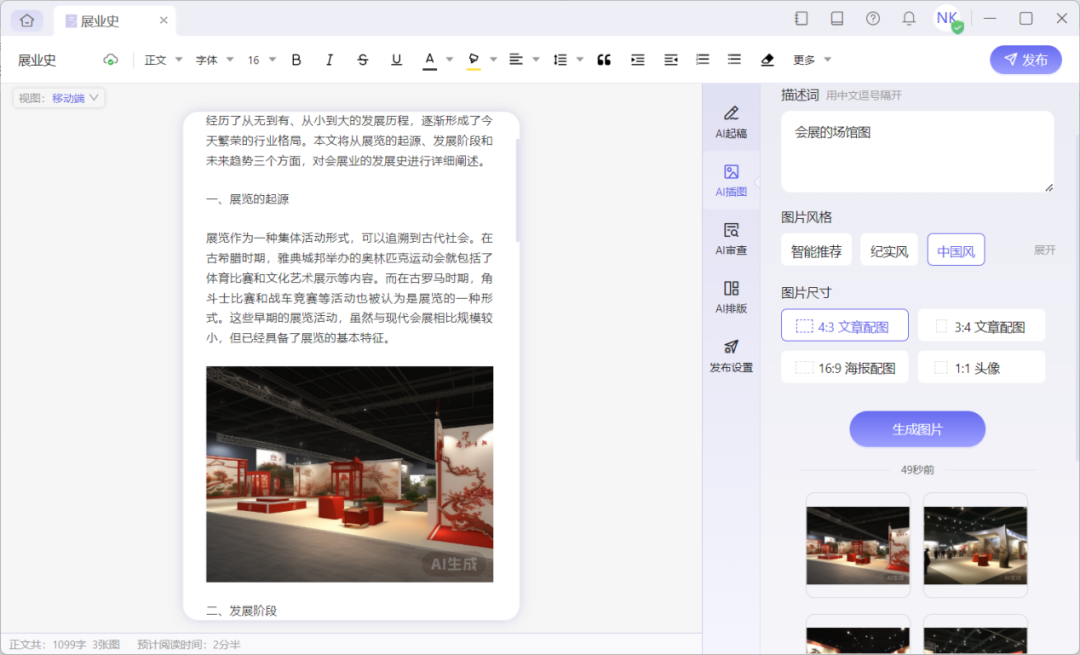This screenshot has height=655, width=1080.
Task: Open the reading mode book icon
Action: [837, 19]
